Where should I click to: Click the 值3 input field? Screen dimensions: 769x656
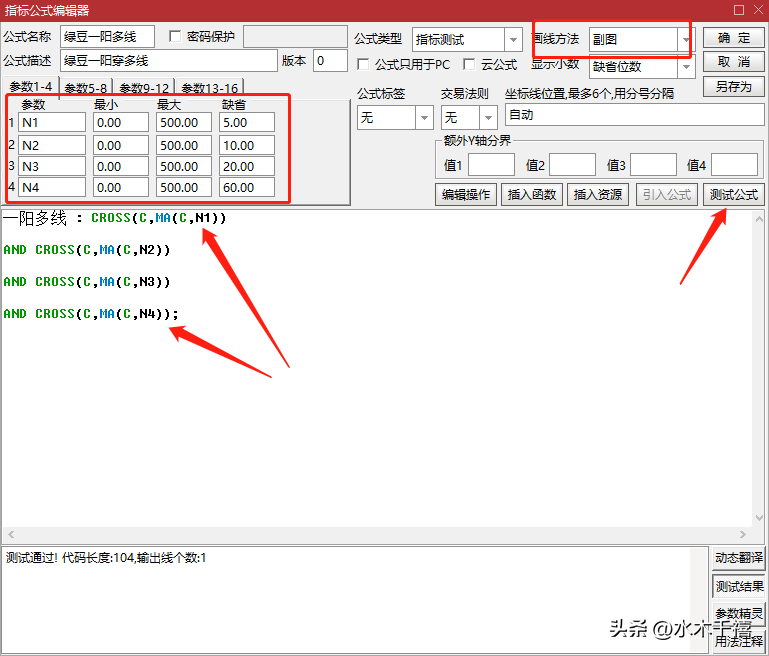pyautogui.click(x=653, y=165)
